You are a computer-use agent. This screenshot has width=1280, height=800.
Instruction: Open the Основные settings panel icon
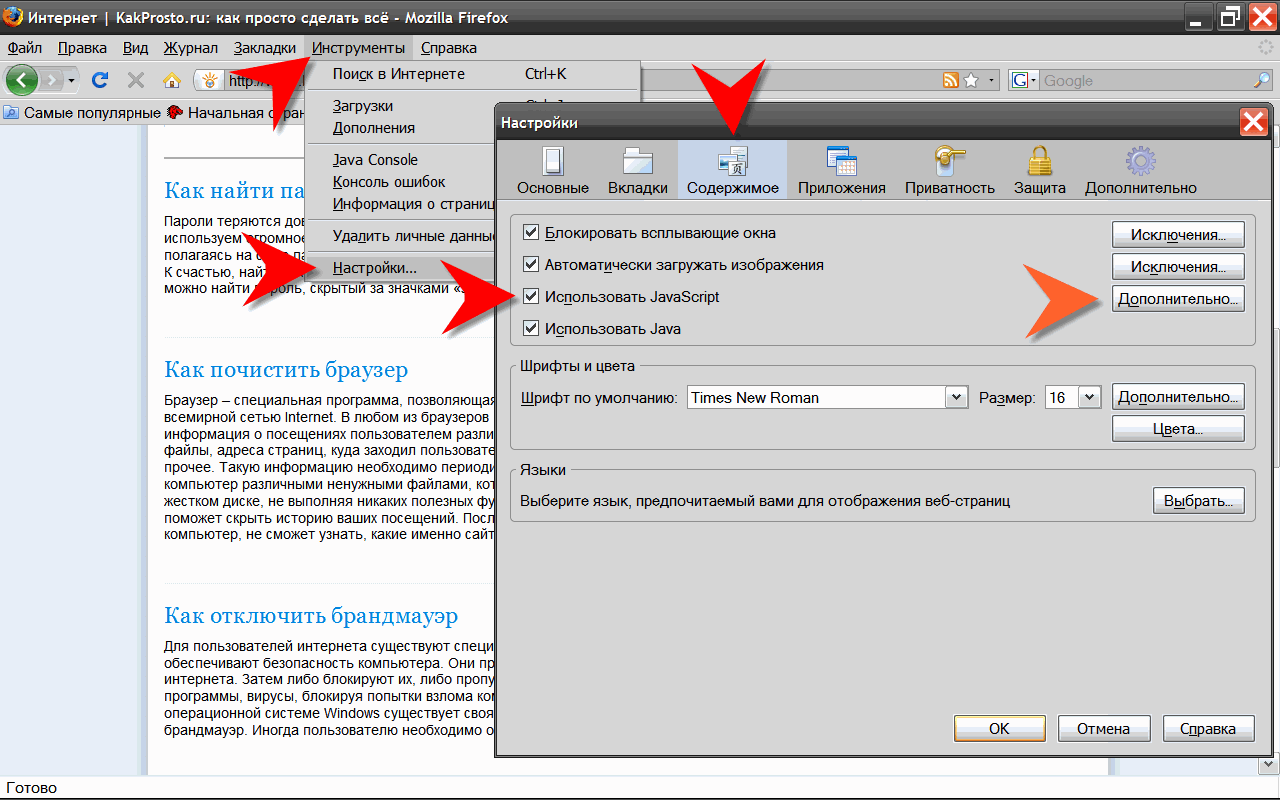(x=553, y=169)
